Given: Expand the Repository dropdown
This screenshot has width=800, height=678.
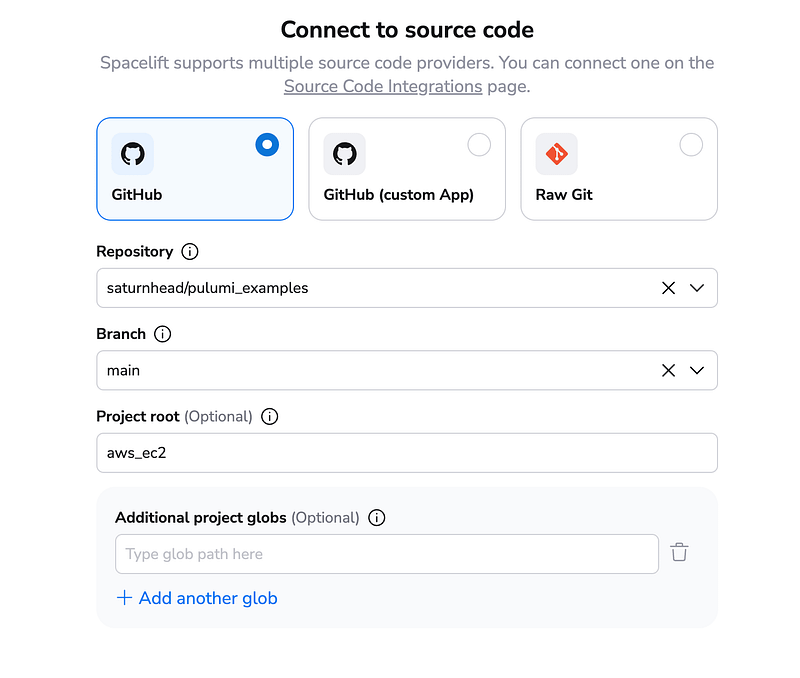Looking at the screenshot, I should point(697,288).
